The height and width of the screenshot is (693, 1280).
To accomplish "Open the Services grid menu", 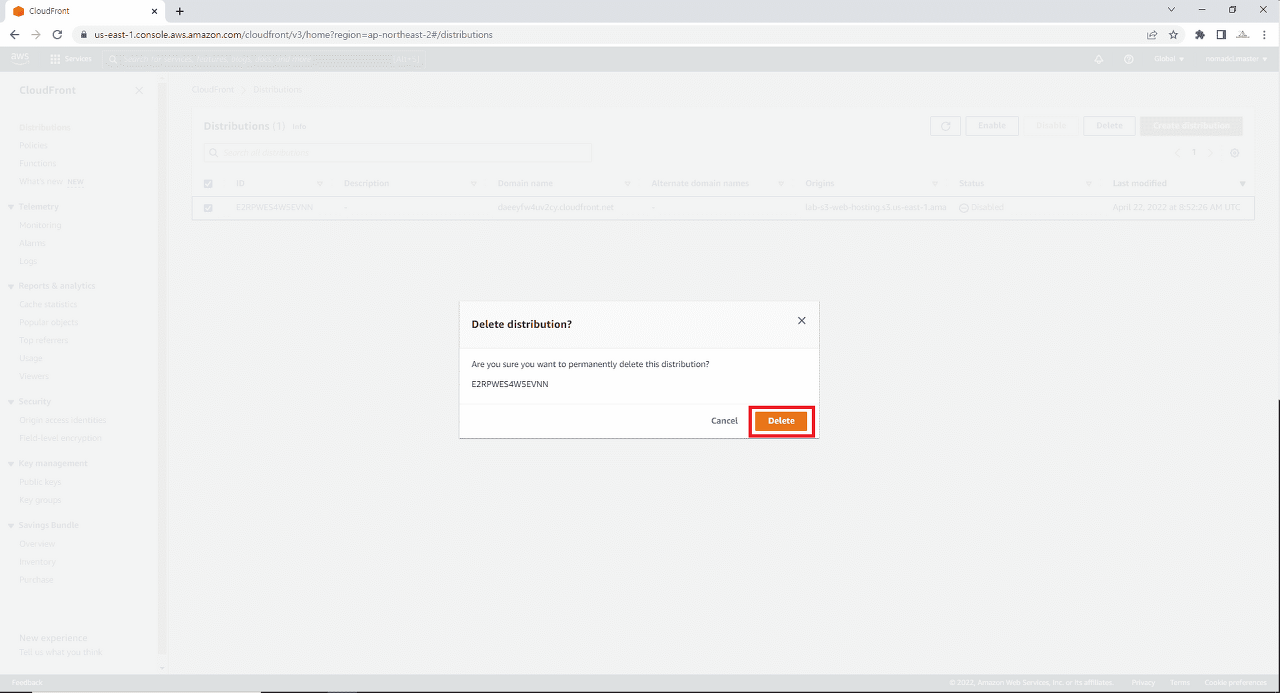I will click(71, 59).
